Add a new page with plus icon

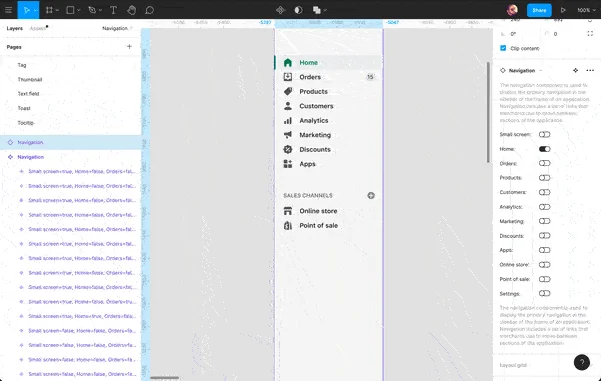tap(129, 46)
